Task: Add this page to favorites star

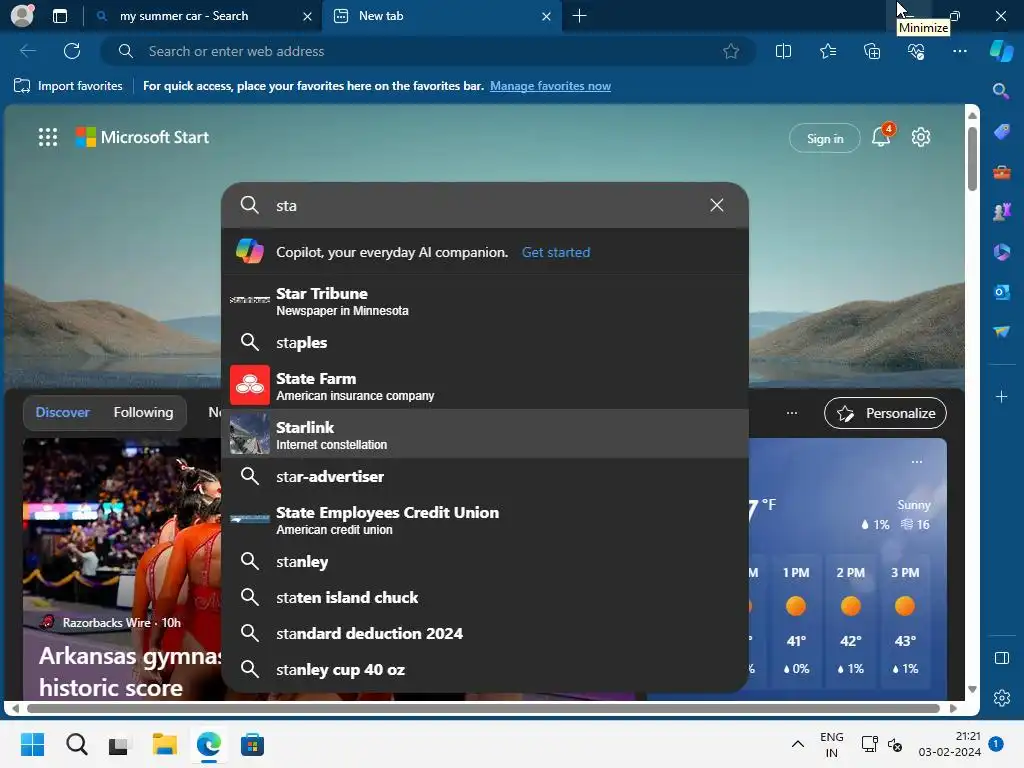Action: tap(731, 51)
